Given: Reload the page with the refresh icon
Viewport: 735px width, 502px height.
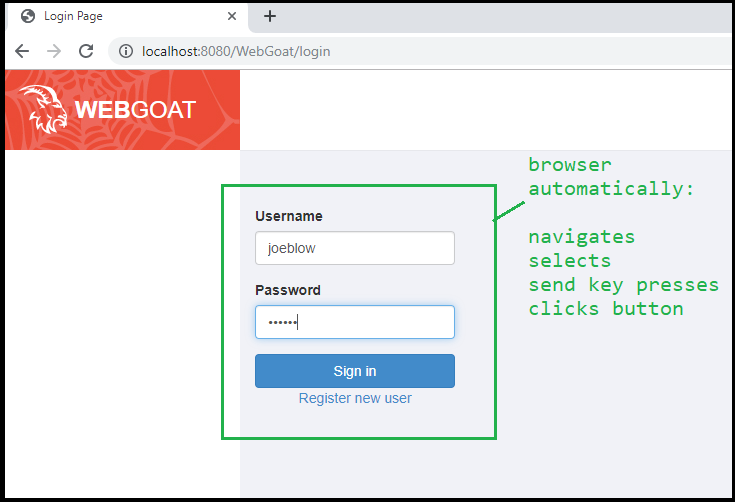Looking at the screenshot, I should coord(86,51).
